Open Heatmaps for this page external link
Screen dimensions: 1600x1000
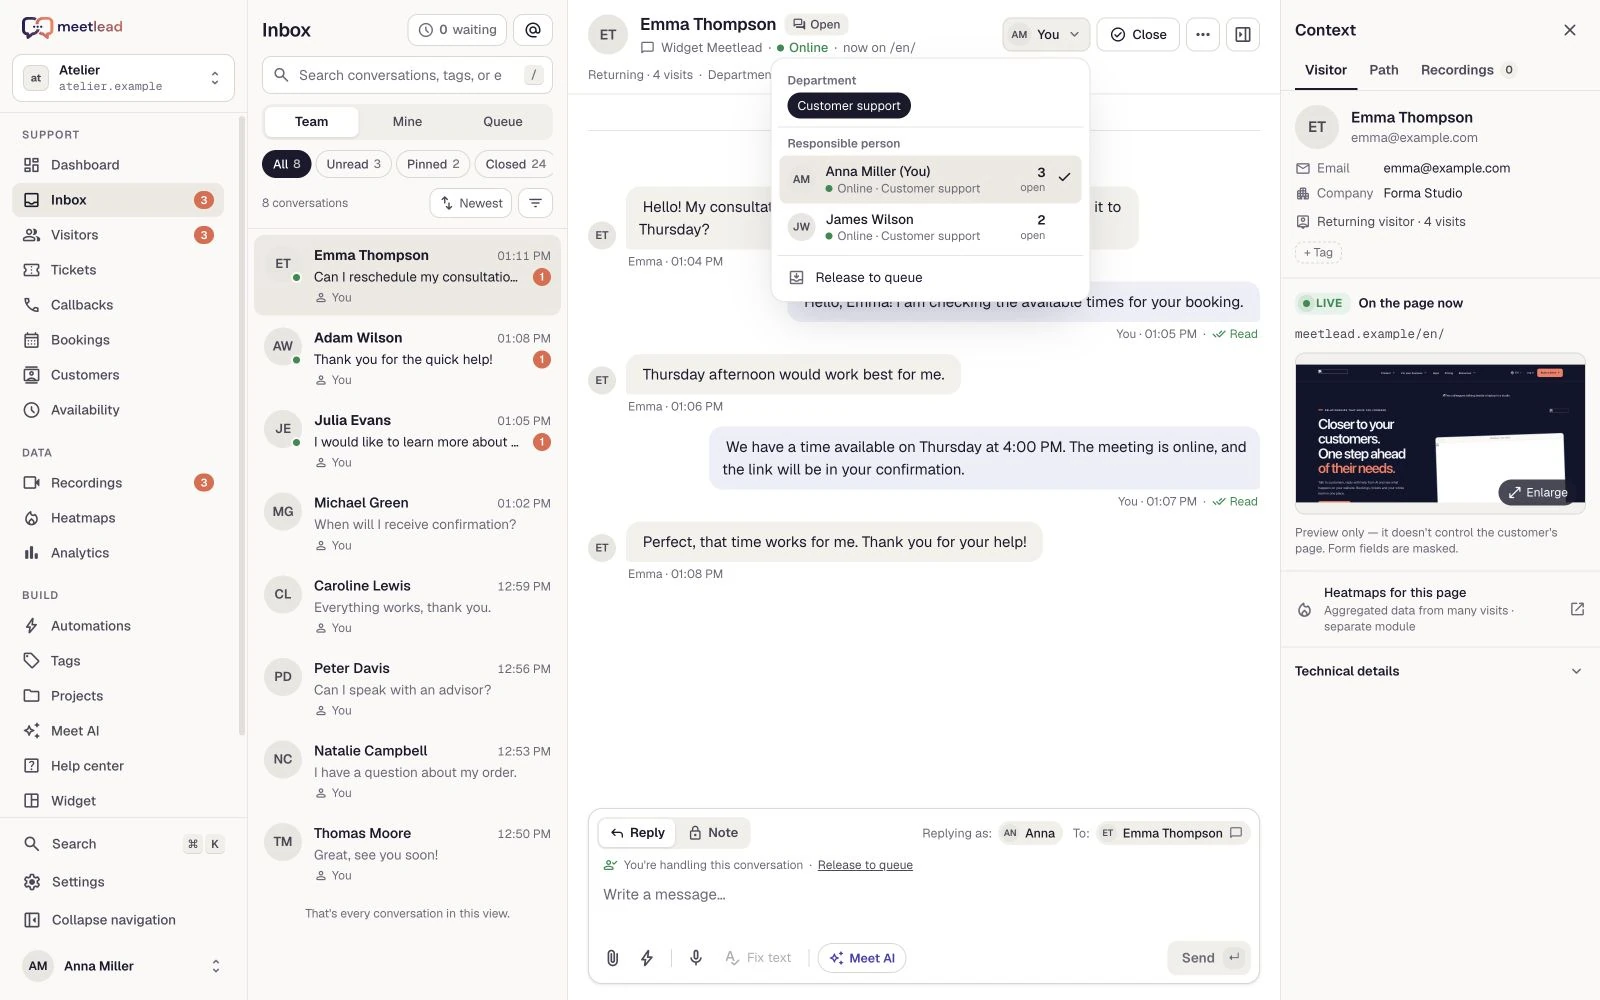pos(1577,609)
